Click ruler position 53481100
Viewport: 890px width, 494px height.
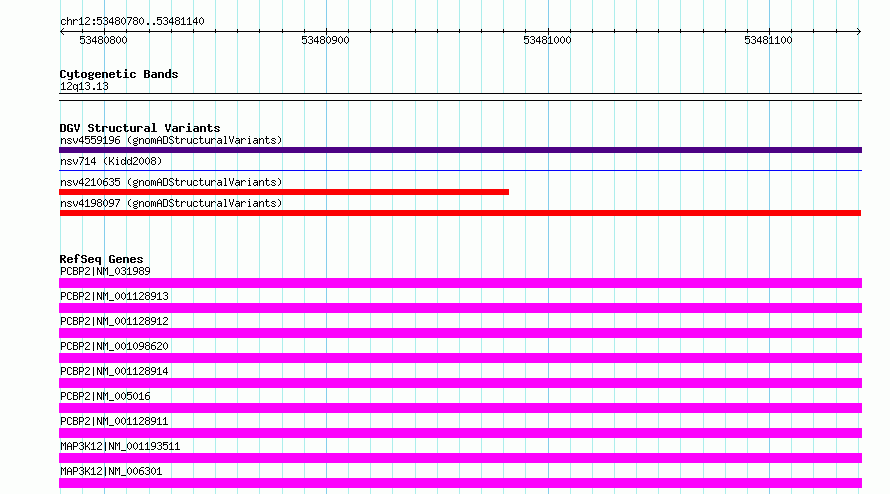coord(768,40)
